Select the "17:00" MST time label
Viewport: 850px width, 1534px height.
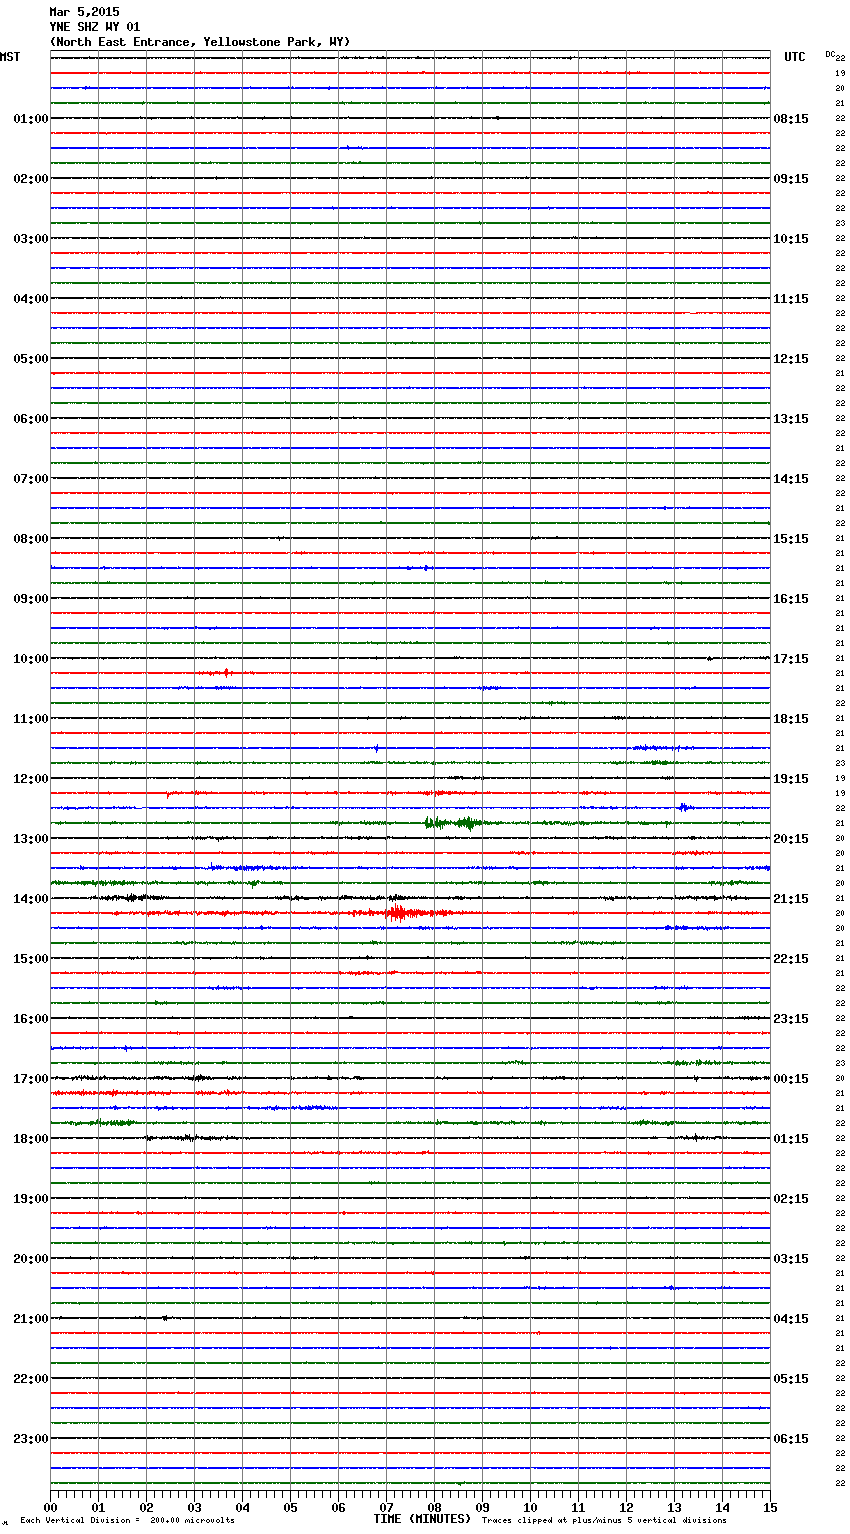(31, 1079)
